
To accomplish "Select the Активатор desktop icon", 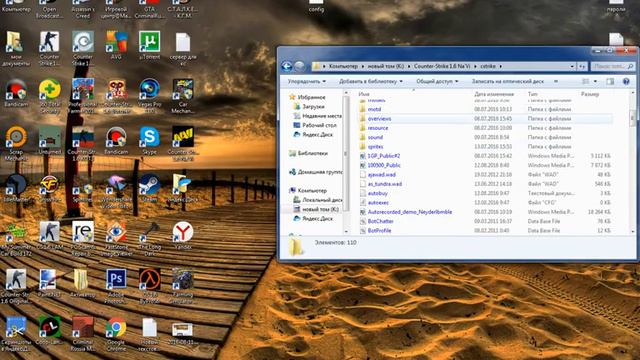I will pyautogui.click(x=83, y=283).
